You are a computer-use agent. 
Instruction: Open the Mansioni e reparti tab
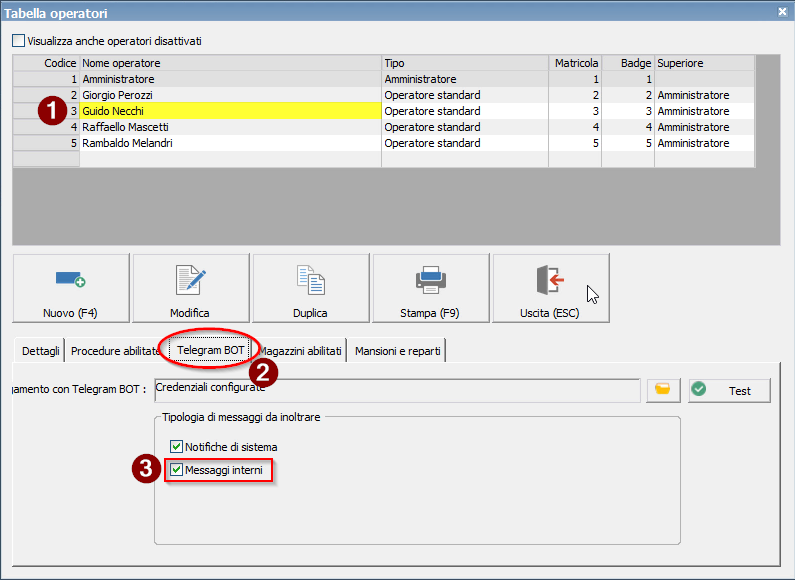(x=396, y=351)
